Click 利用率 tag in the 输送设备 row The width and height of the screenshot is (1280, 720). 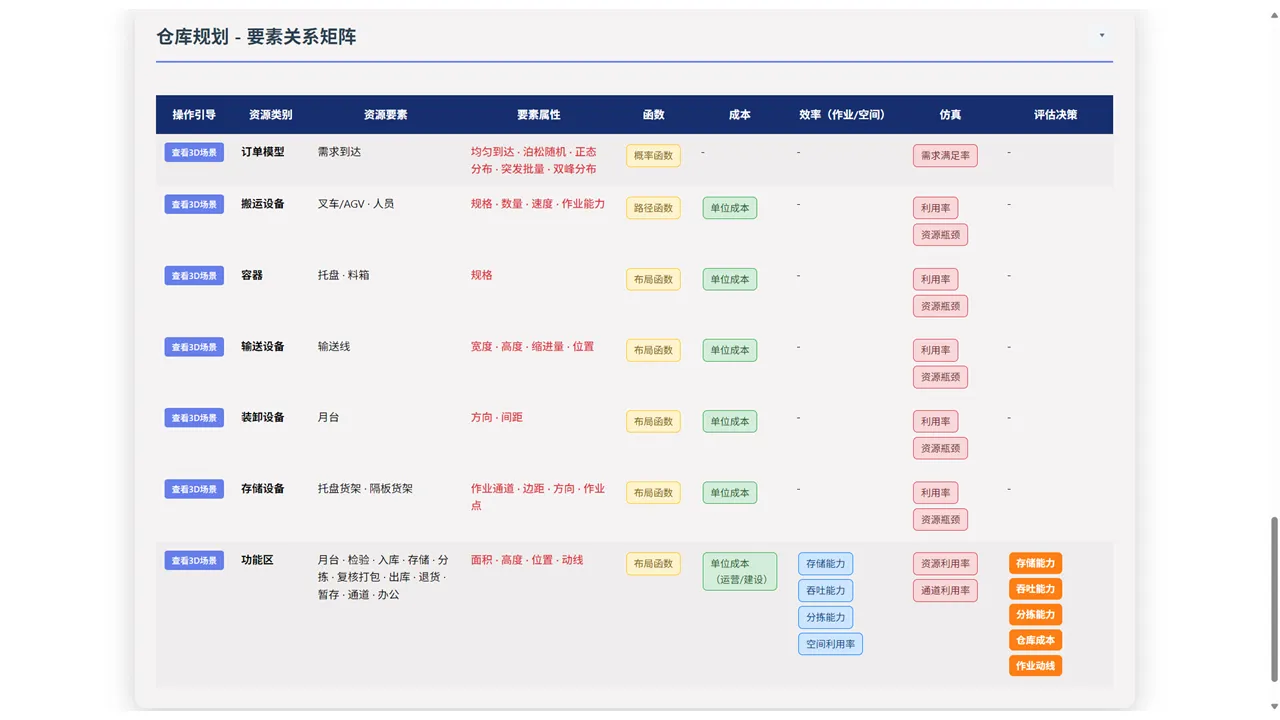coord(935,350)
